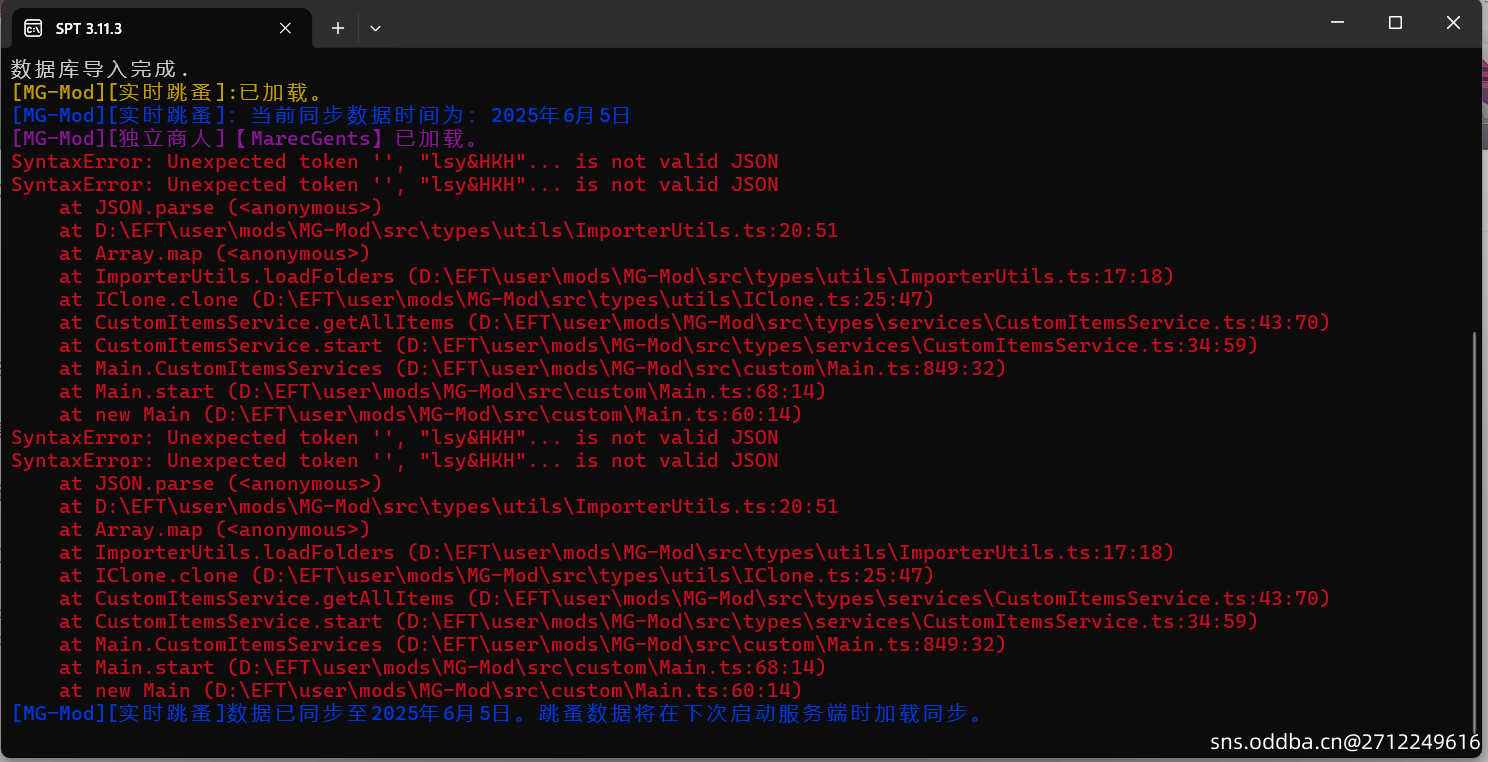
Task: Click the last blue line about "数据已同步至2025年6月5日"
Action: (498, 714)
